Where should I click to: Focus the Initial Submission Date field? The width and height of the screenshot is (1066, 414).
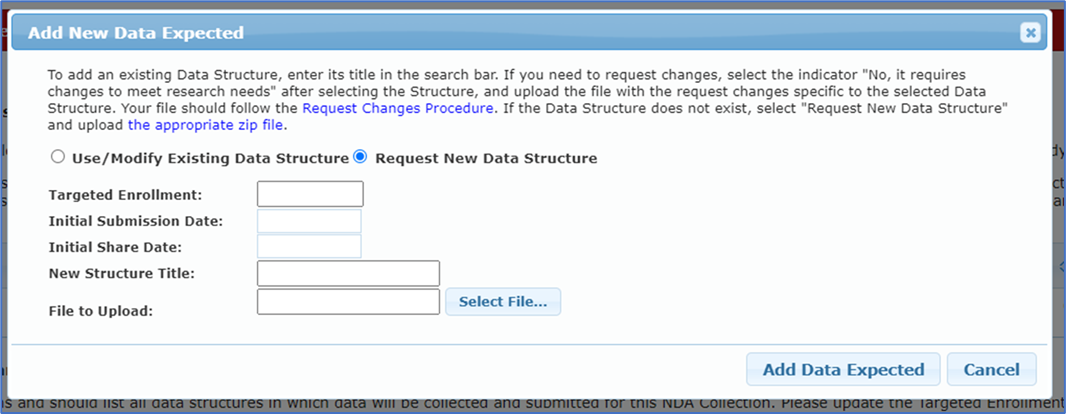(310, 221)
